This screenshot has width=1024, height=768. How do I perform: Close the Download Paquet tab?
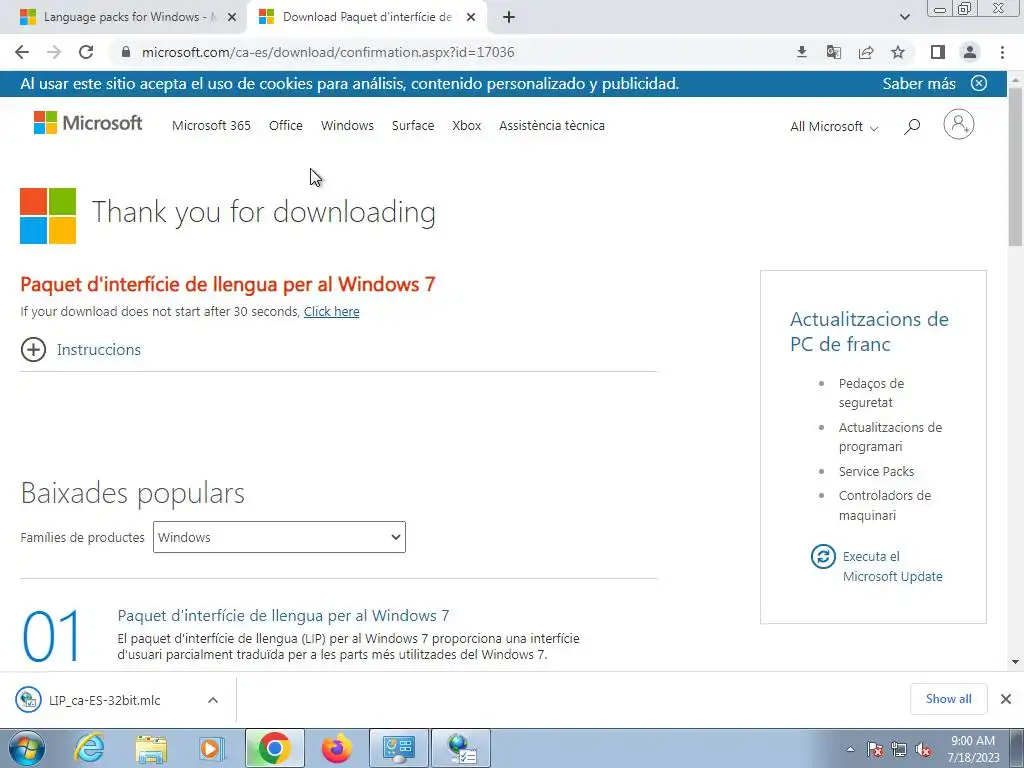pos(471,18)
